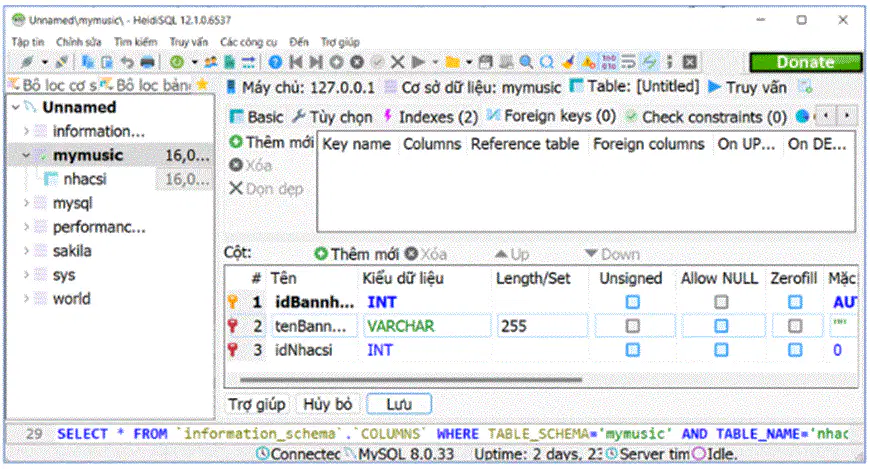
Task: Click the VARCHAR data type cell
Action: [427, 326]
